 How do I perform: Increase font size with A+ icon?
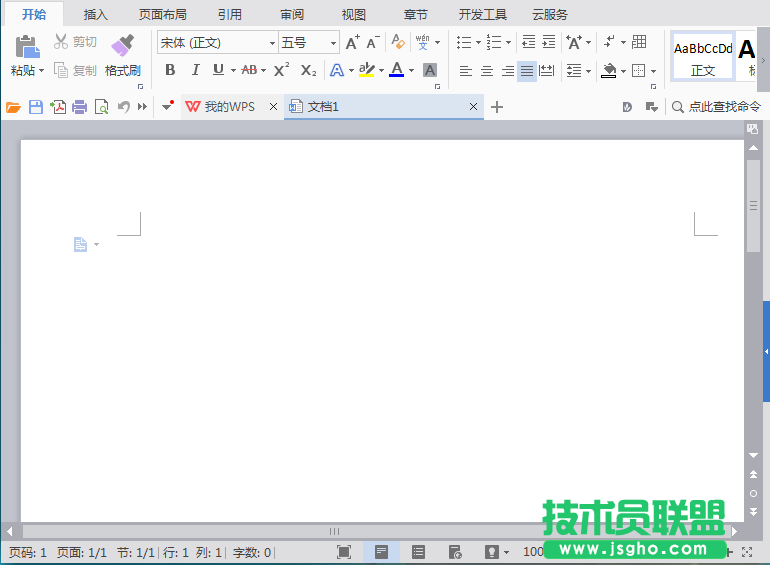pyautogui.click(x=353, y=42)
